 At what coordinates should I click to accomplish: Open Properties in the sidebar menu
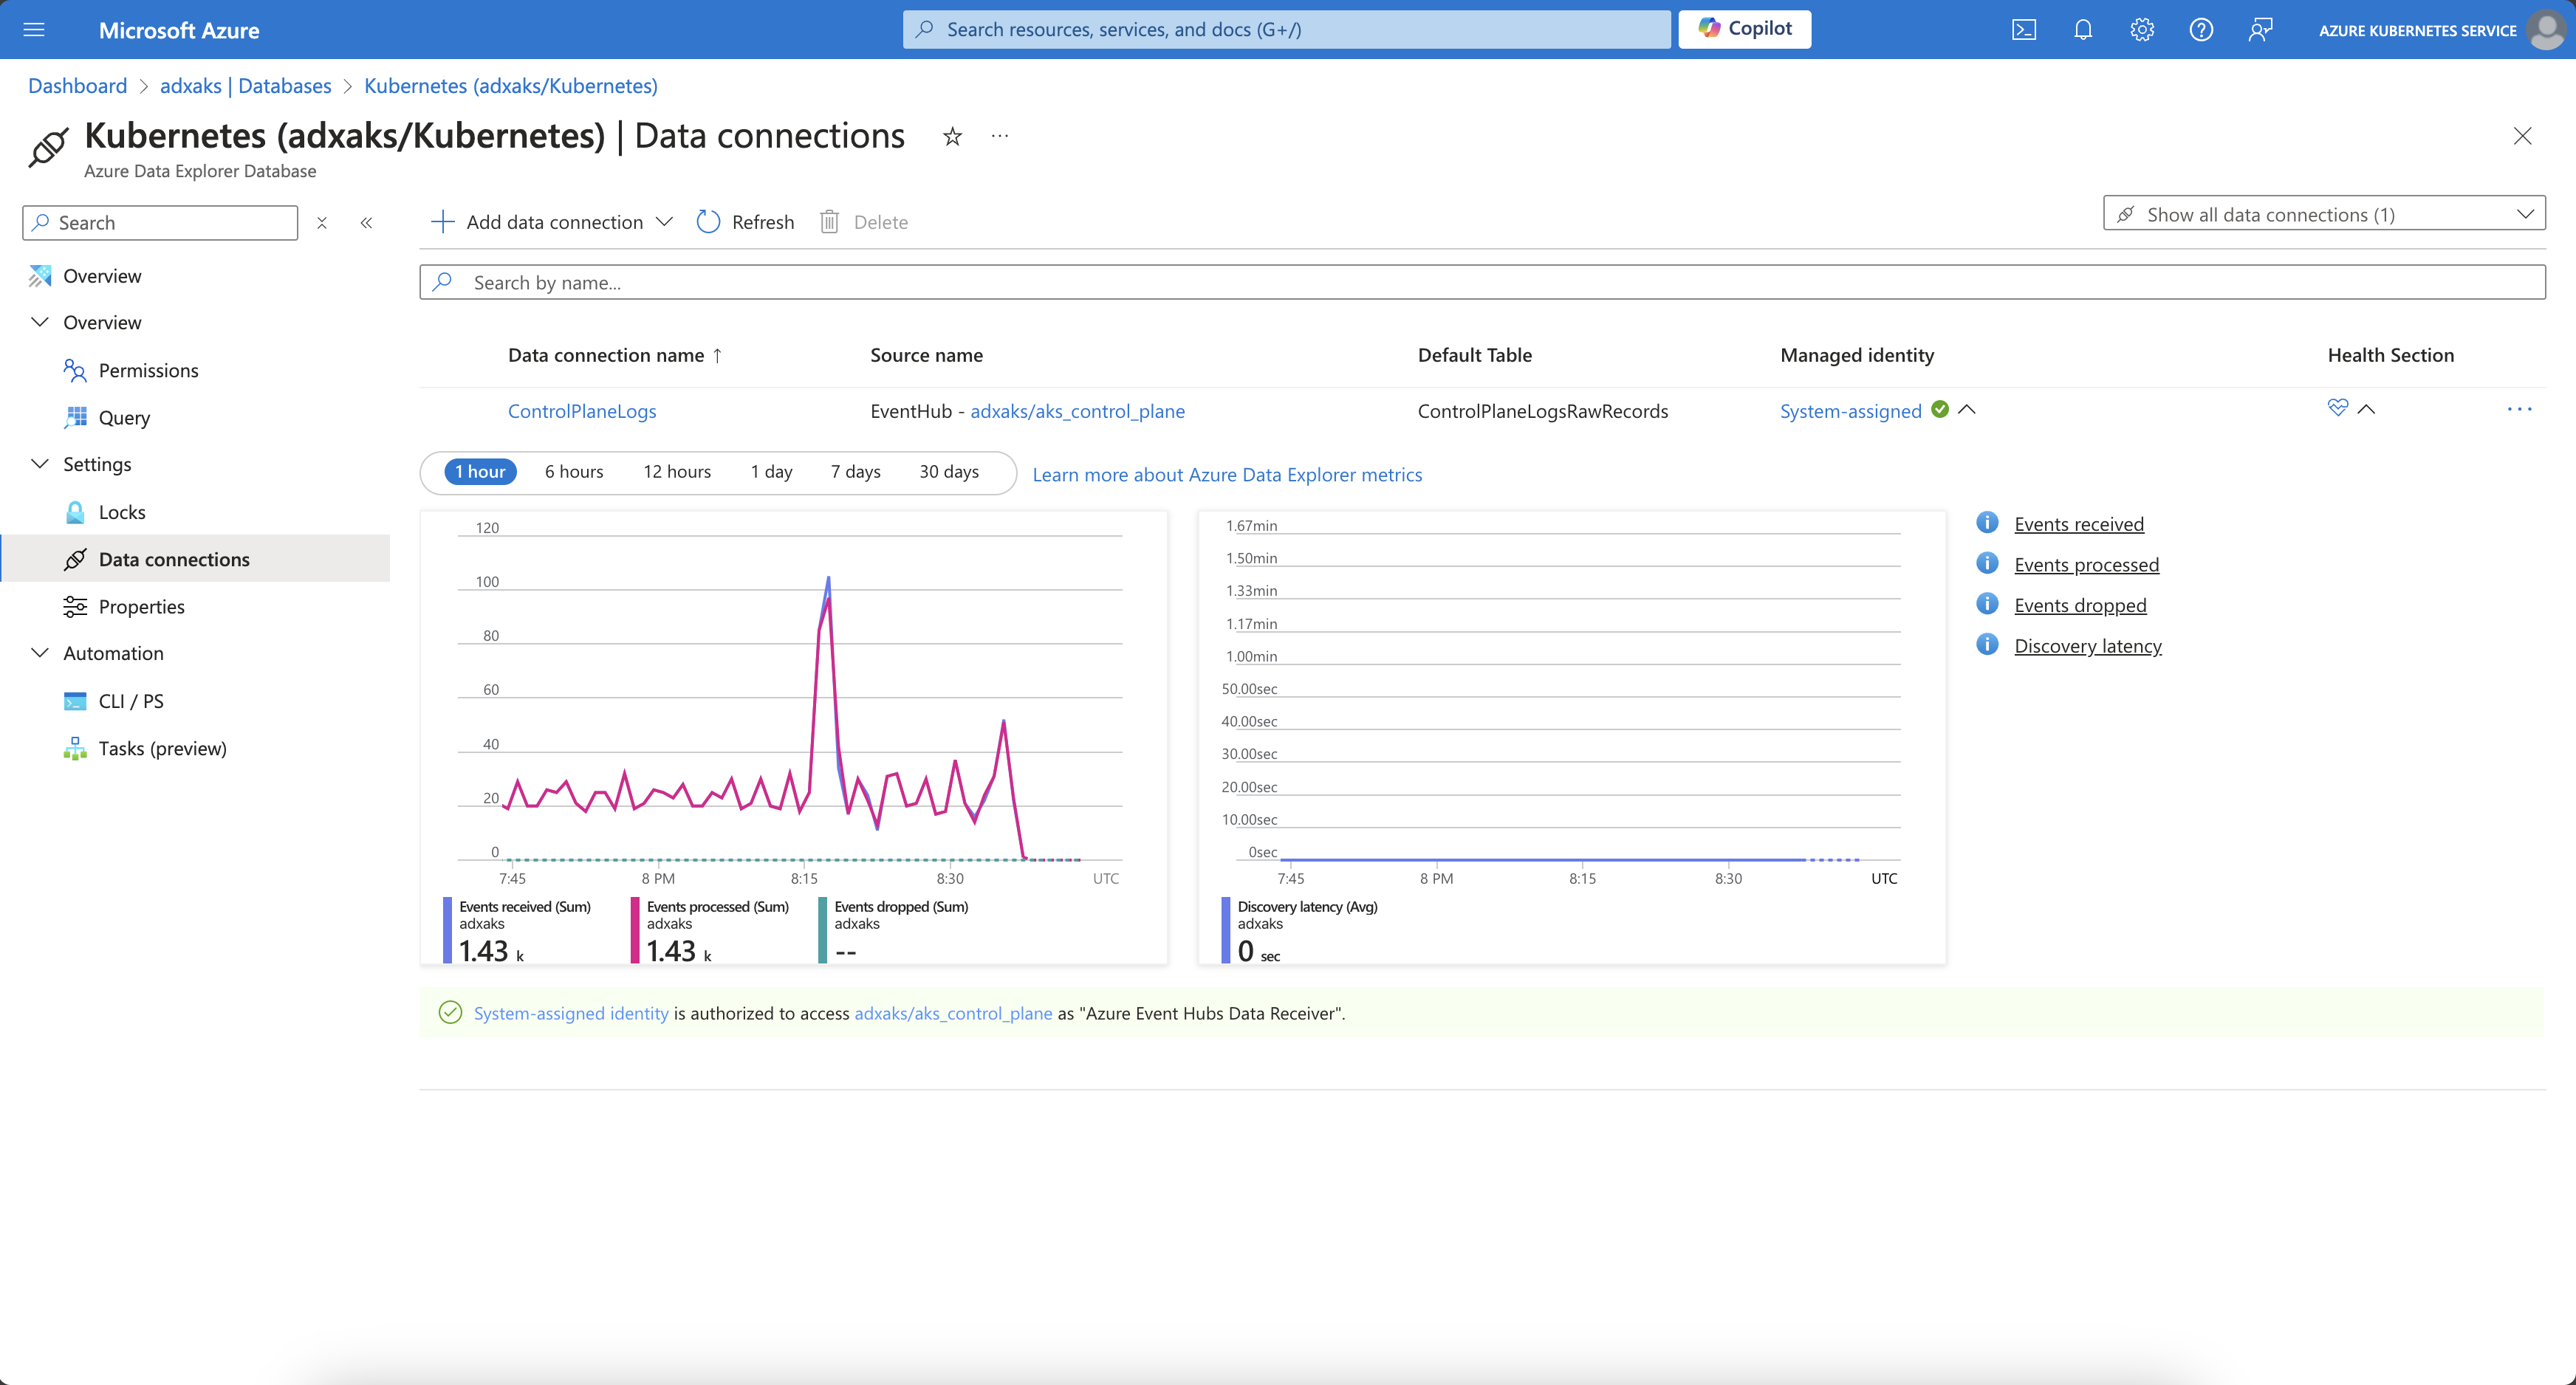coord(141,606)
